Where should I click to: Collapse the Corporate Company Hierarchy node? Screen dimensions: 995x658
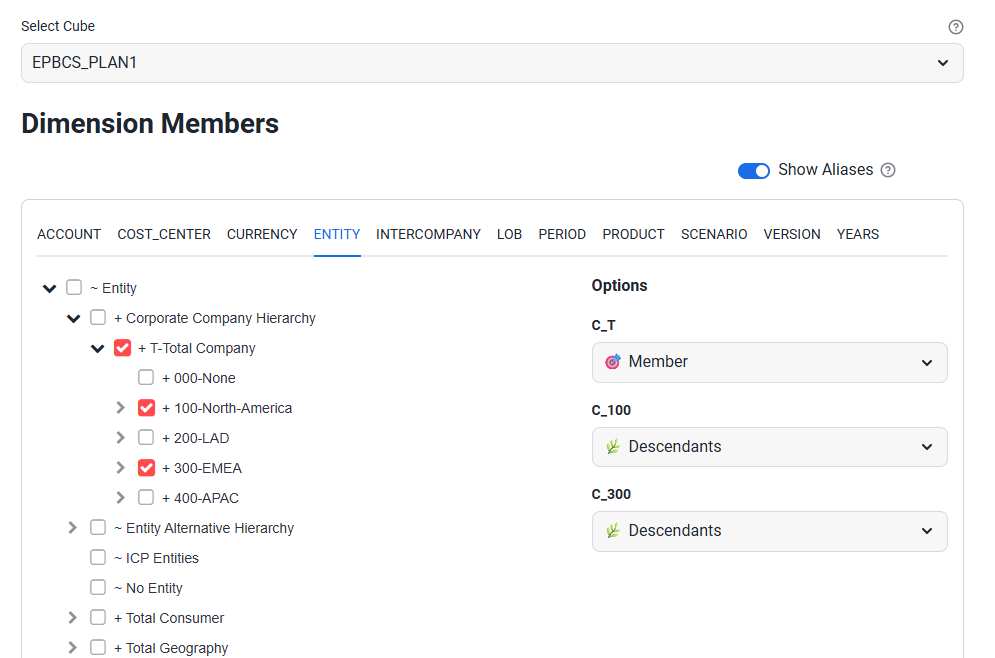point(73,319)
